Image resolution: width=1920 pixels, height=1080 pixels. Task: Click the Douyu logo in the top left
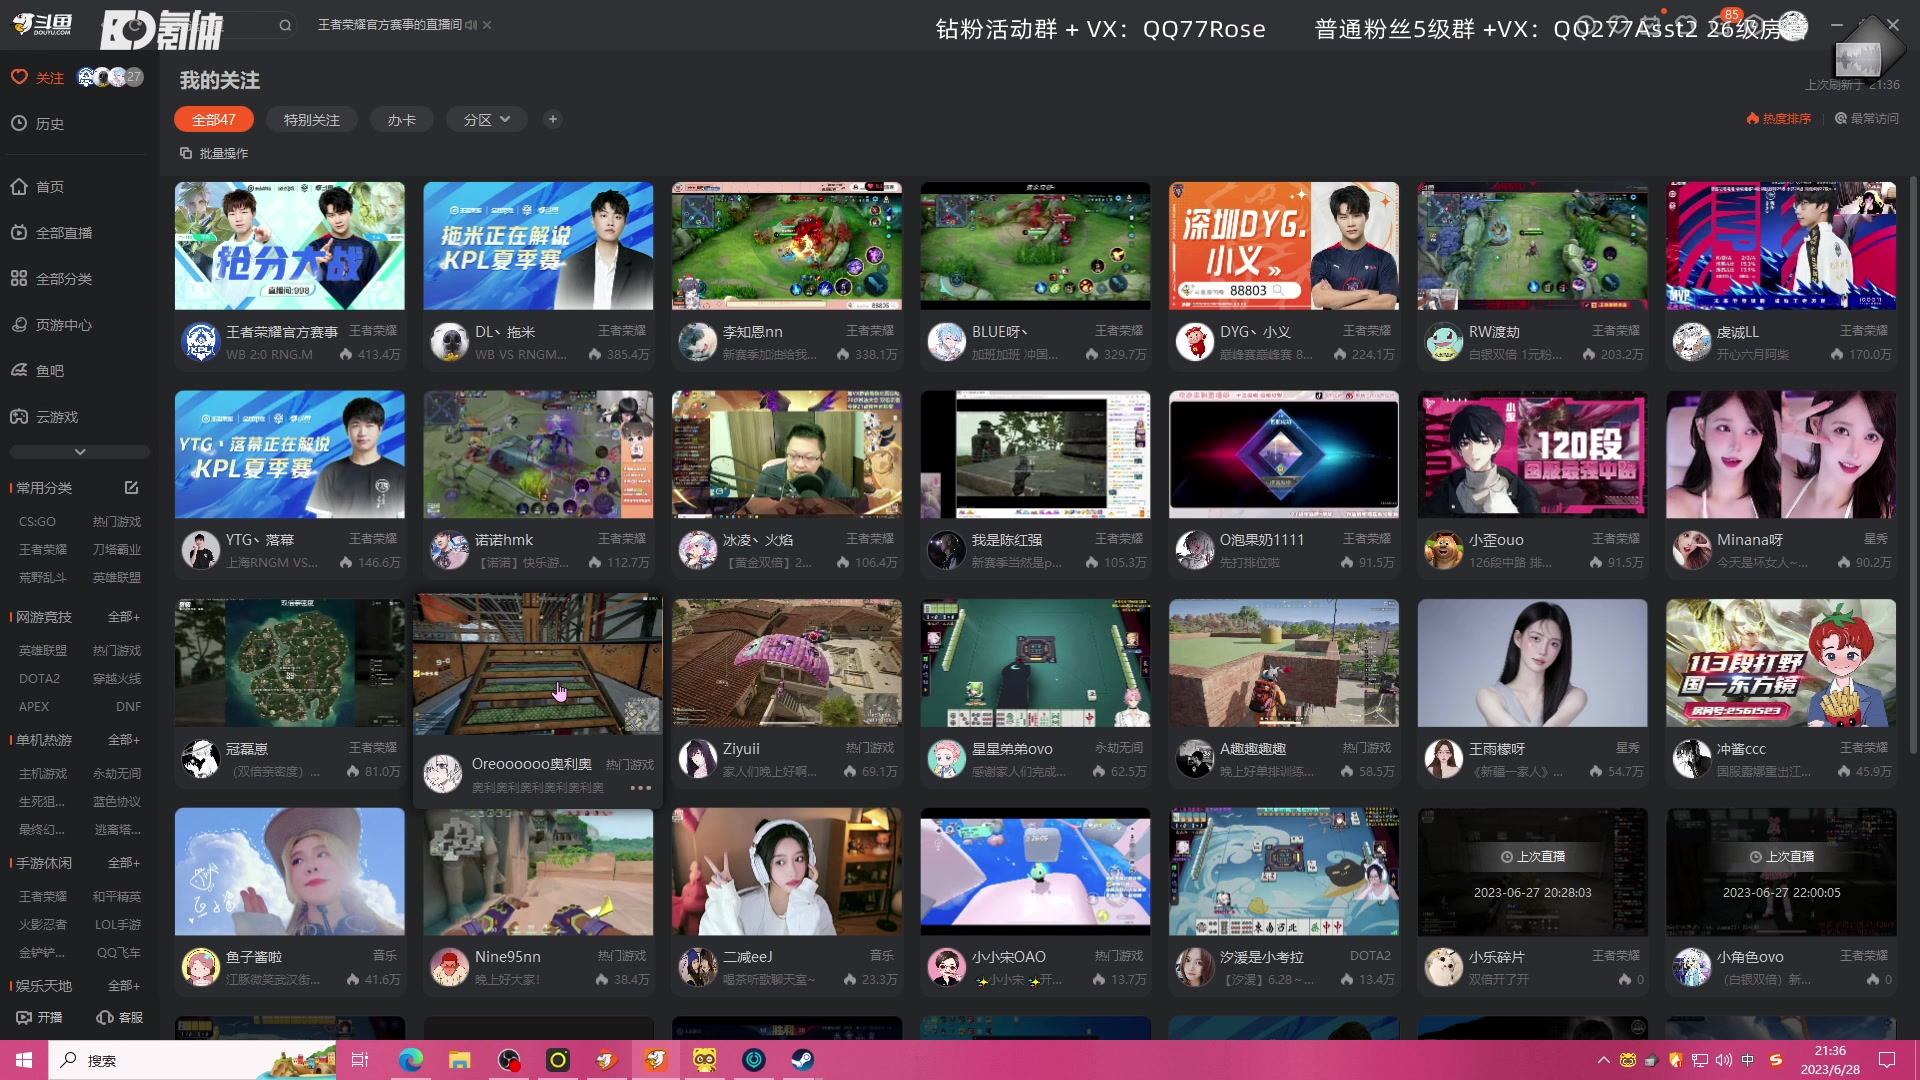point(42,24)
